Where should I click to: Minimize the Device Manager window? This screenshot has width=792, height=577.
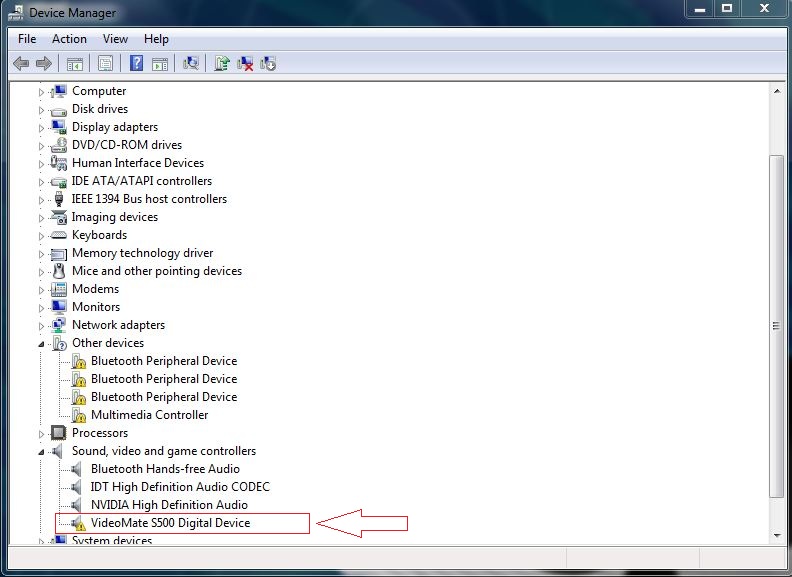click(700, 9)
